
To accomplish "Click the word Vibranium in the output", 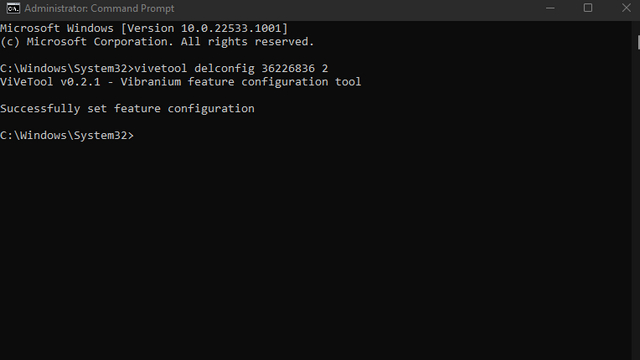I will click(x=151, y=82).
